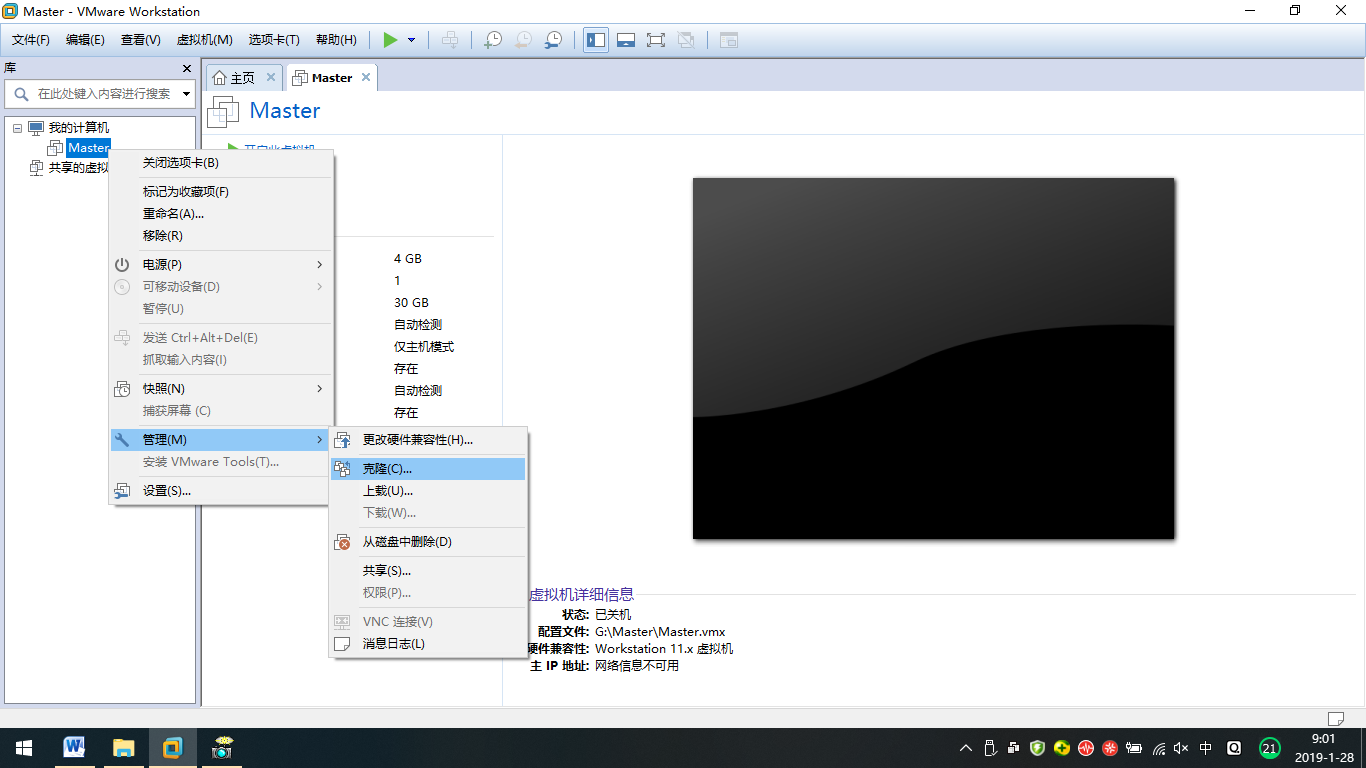
Task: Select the Master VM in library tree
Action: coord(88,148)
